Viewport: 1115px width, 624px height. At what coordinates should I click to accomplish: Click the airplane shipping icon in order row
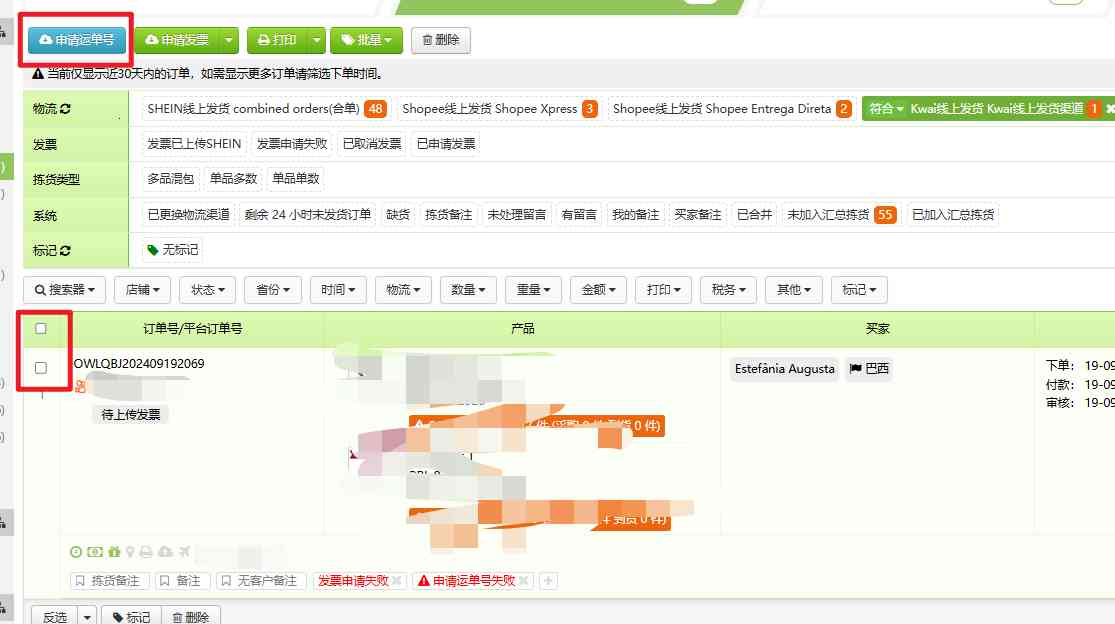point(184,551)
